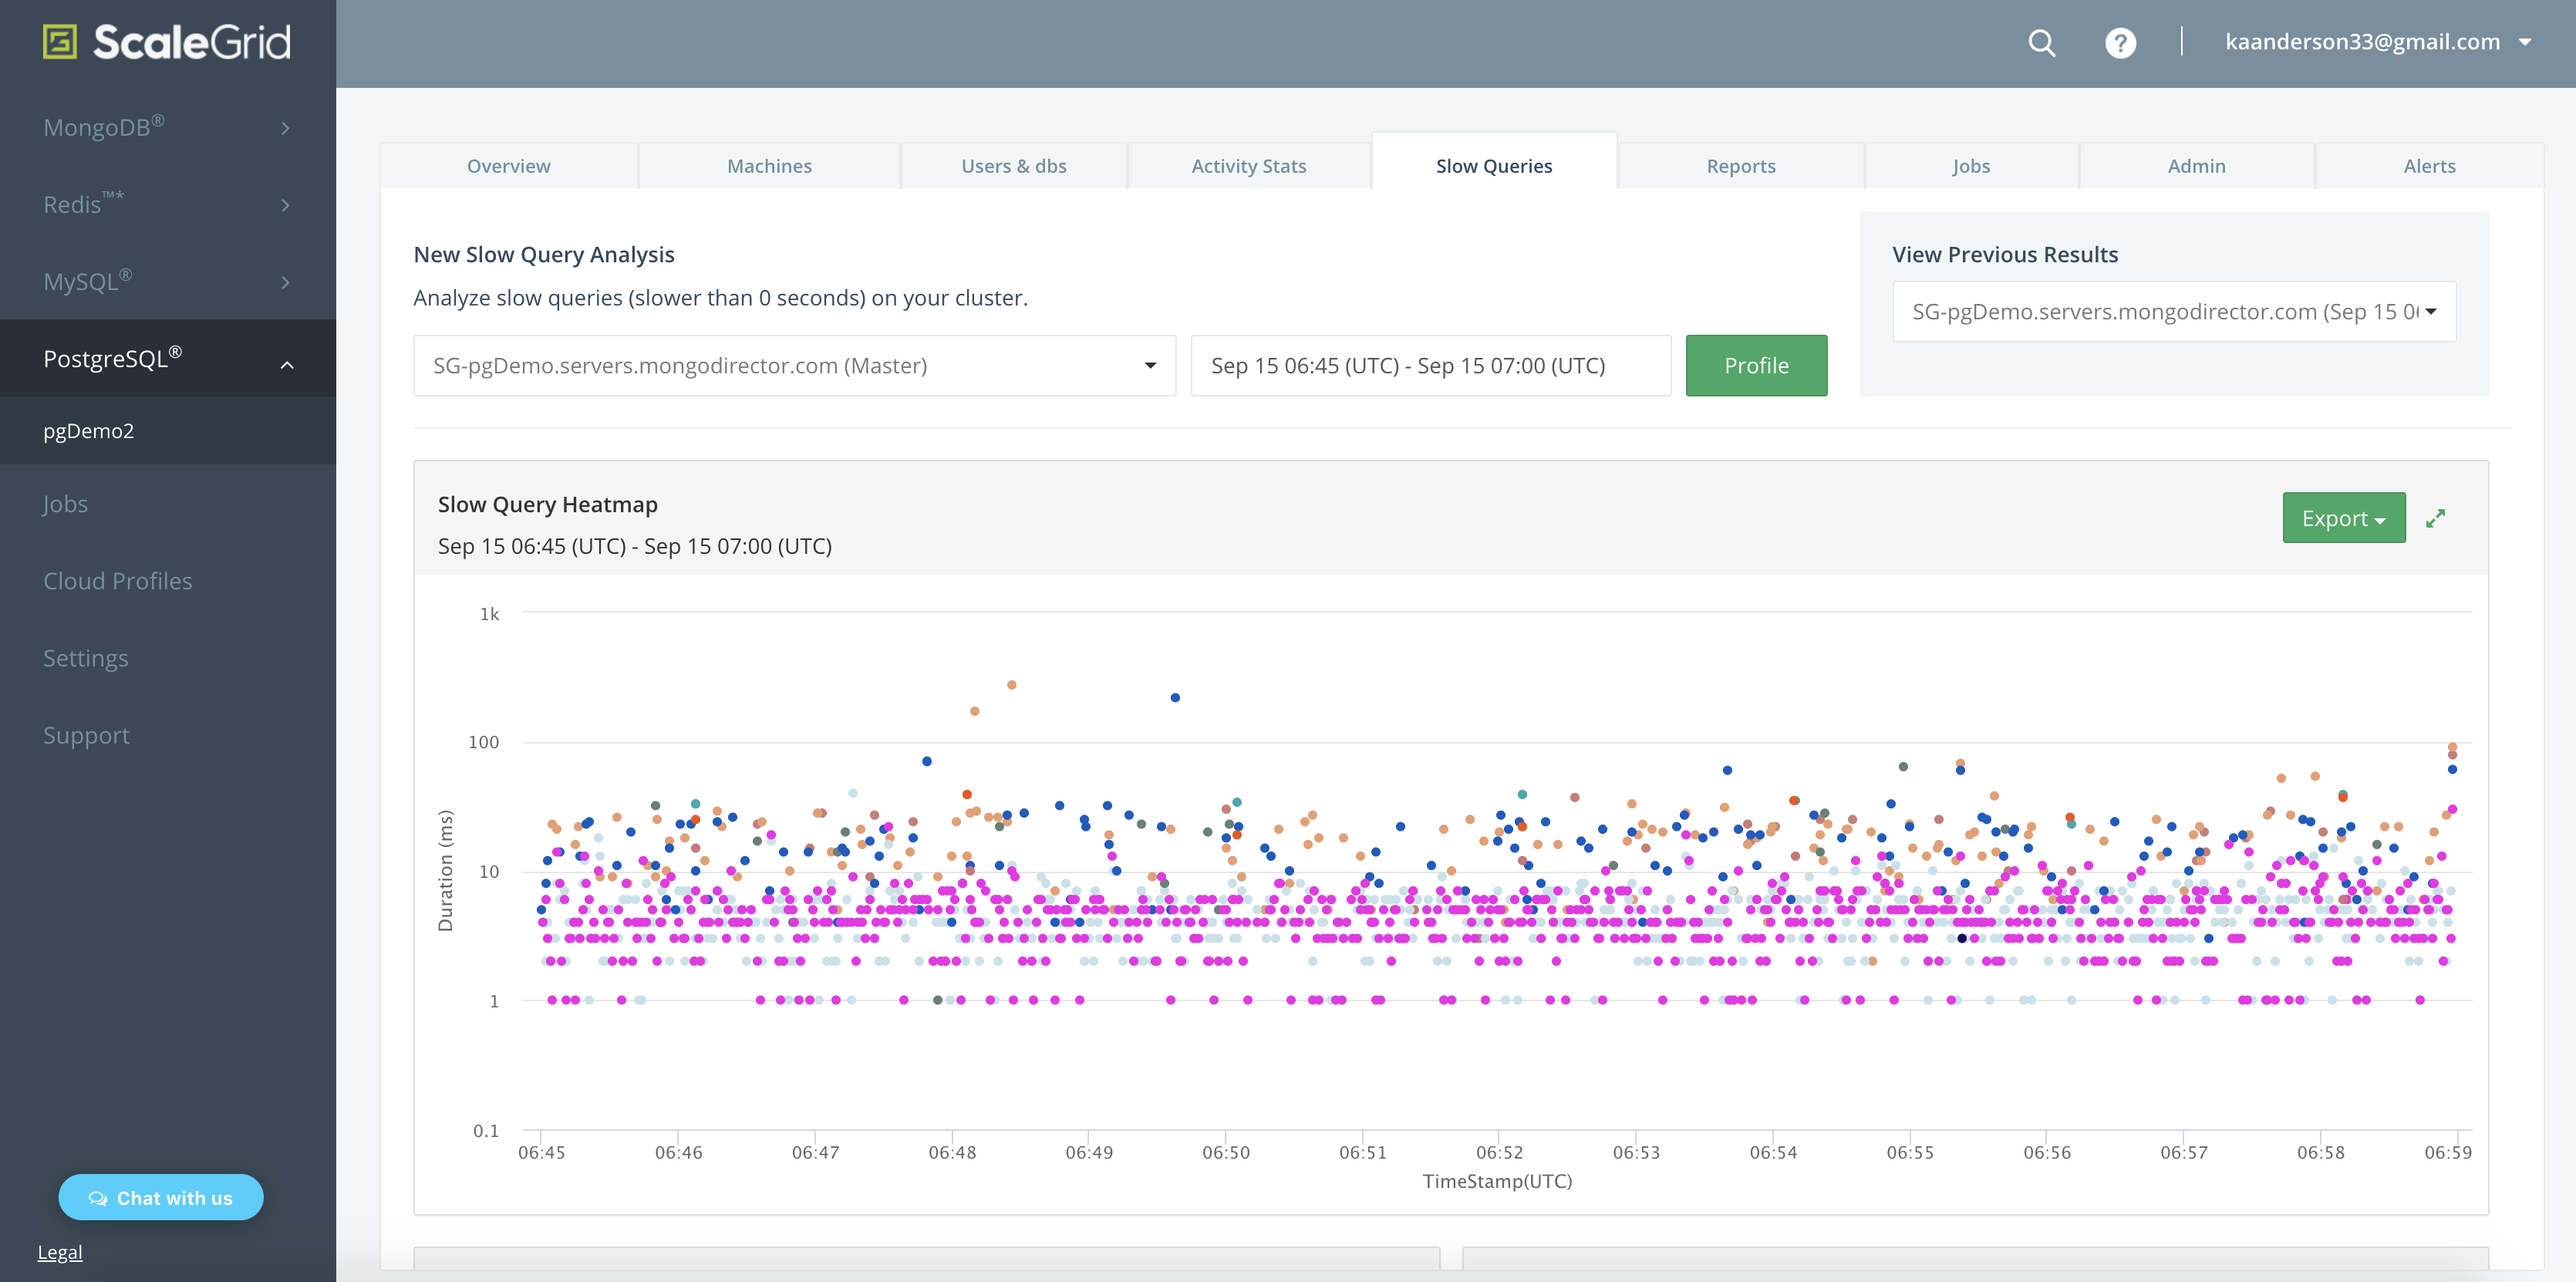Click the Chat with us button
Screen dimensions: 2576x1282
160,1198
